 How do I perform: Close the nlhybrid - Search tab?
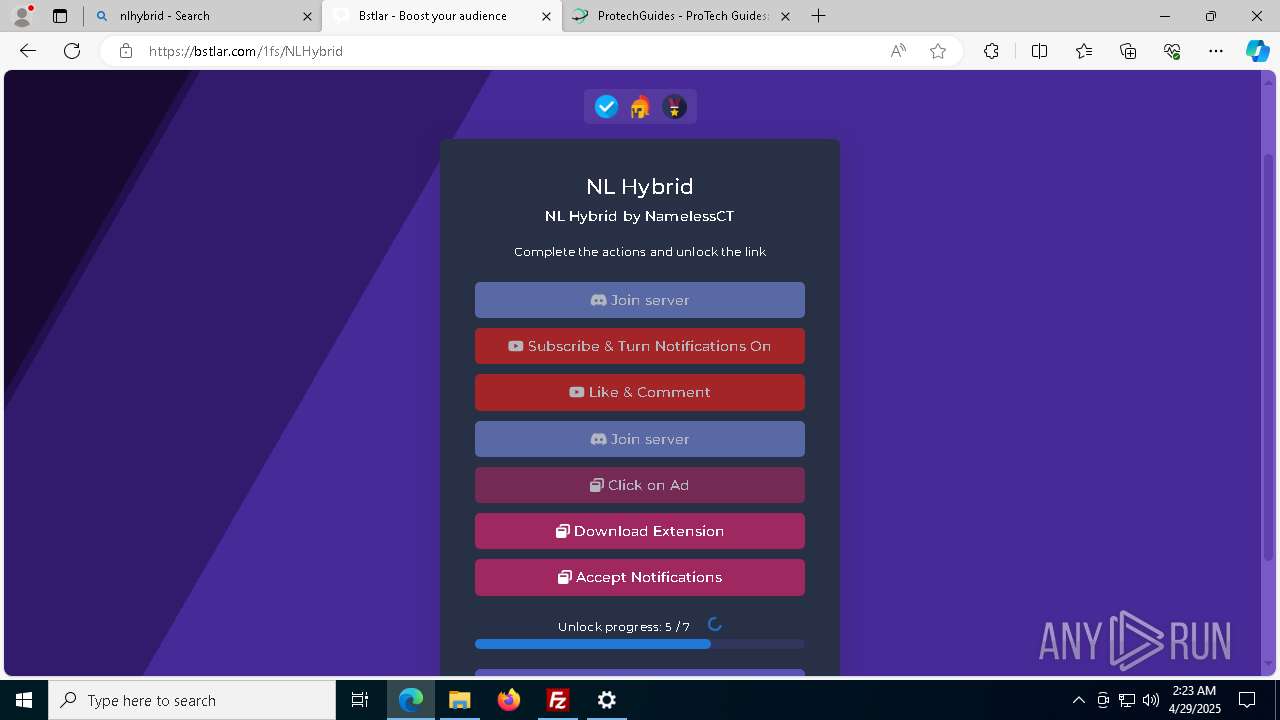(307, 16)
